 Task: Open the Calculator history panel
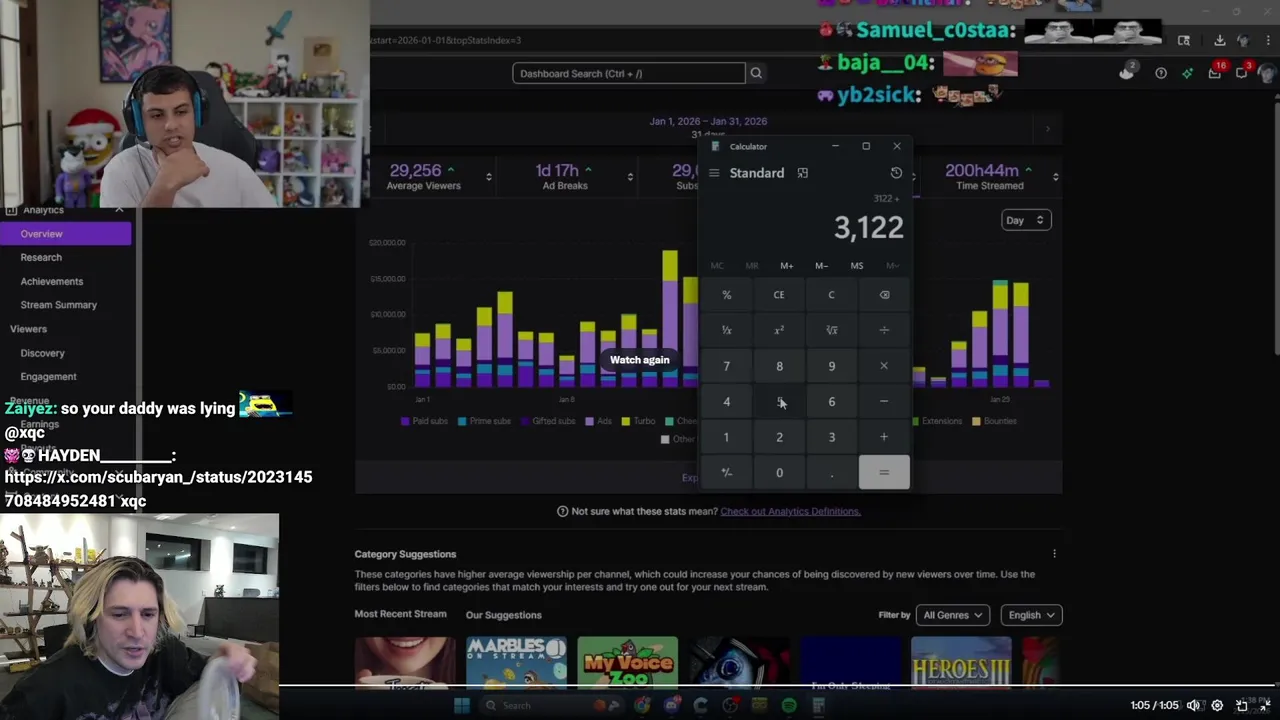click(896, 173)
